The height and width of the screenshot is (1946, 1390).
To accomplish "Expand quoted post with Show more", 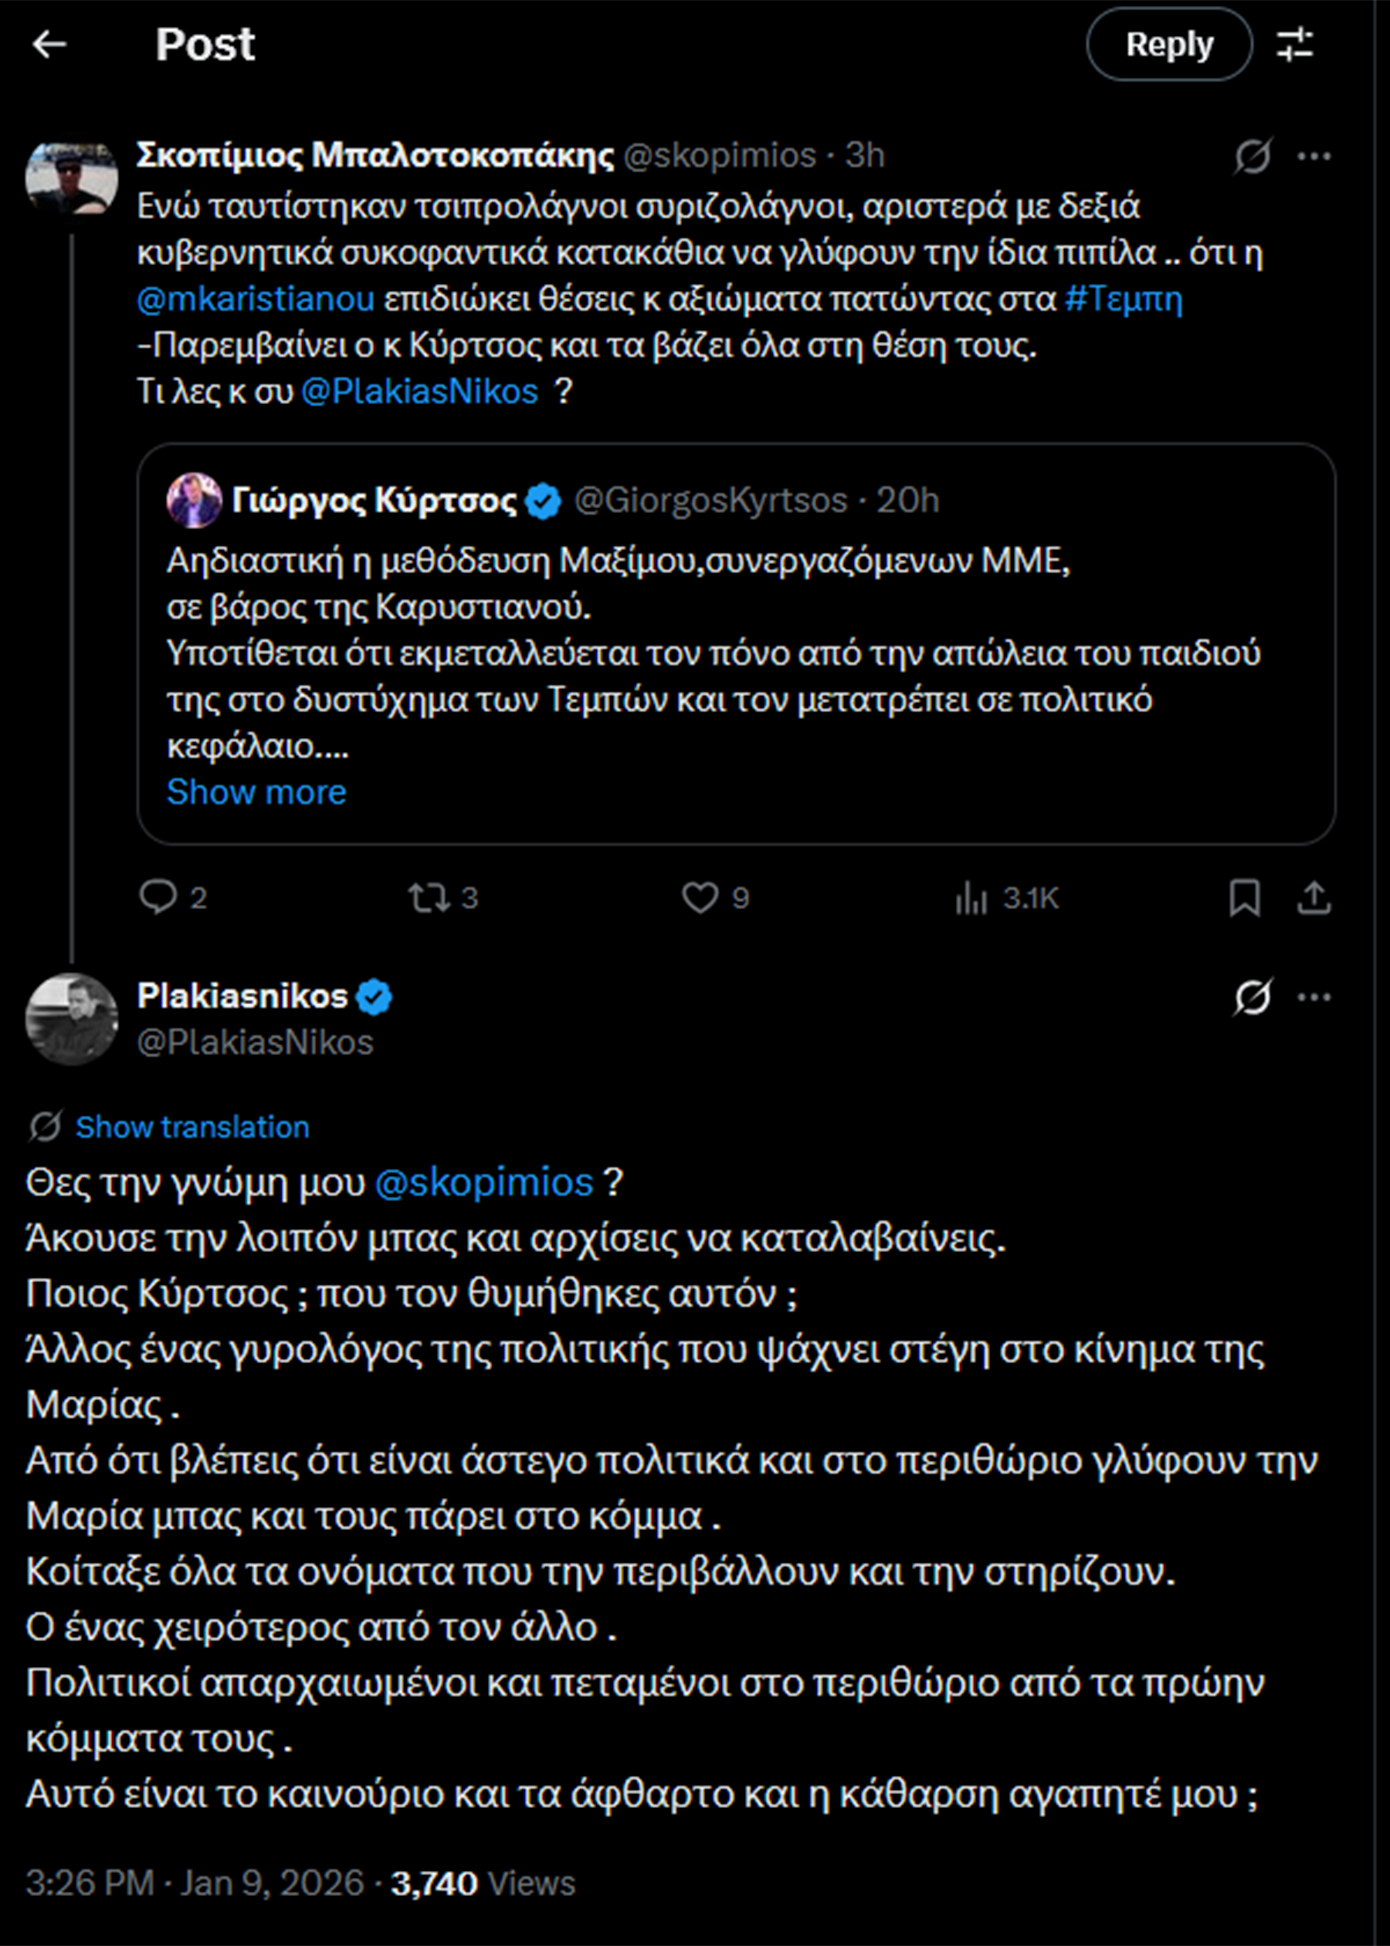I will pyautogui.click(x=256, y=792).
